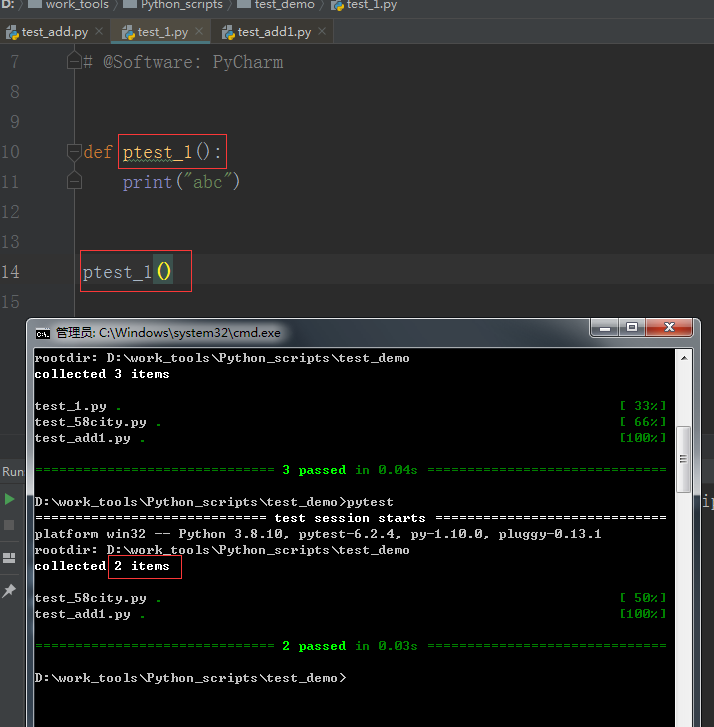Collapse the comment block fold at line 7
This screenshot has height=727, width=714.
[74, 61]
